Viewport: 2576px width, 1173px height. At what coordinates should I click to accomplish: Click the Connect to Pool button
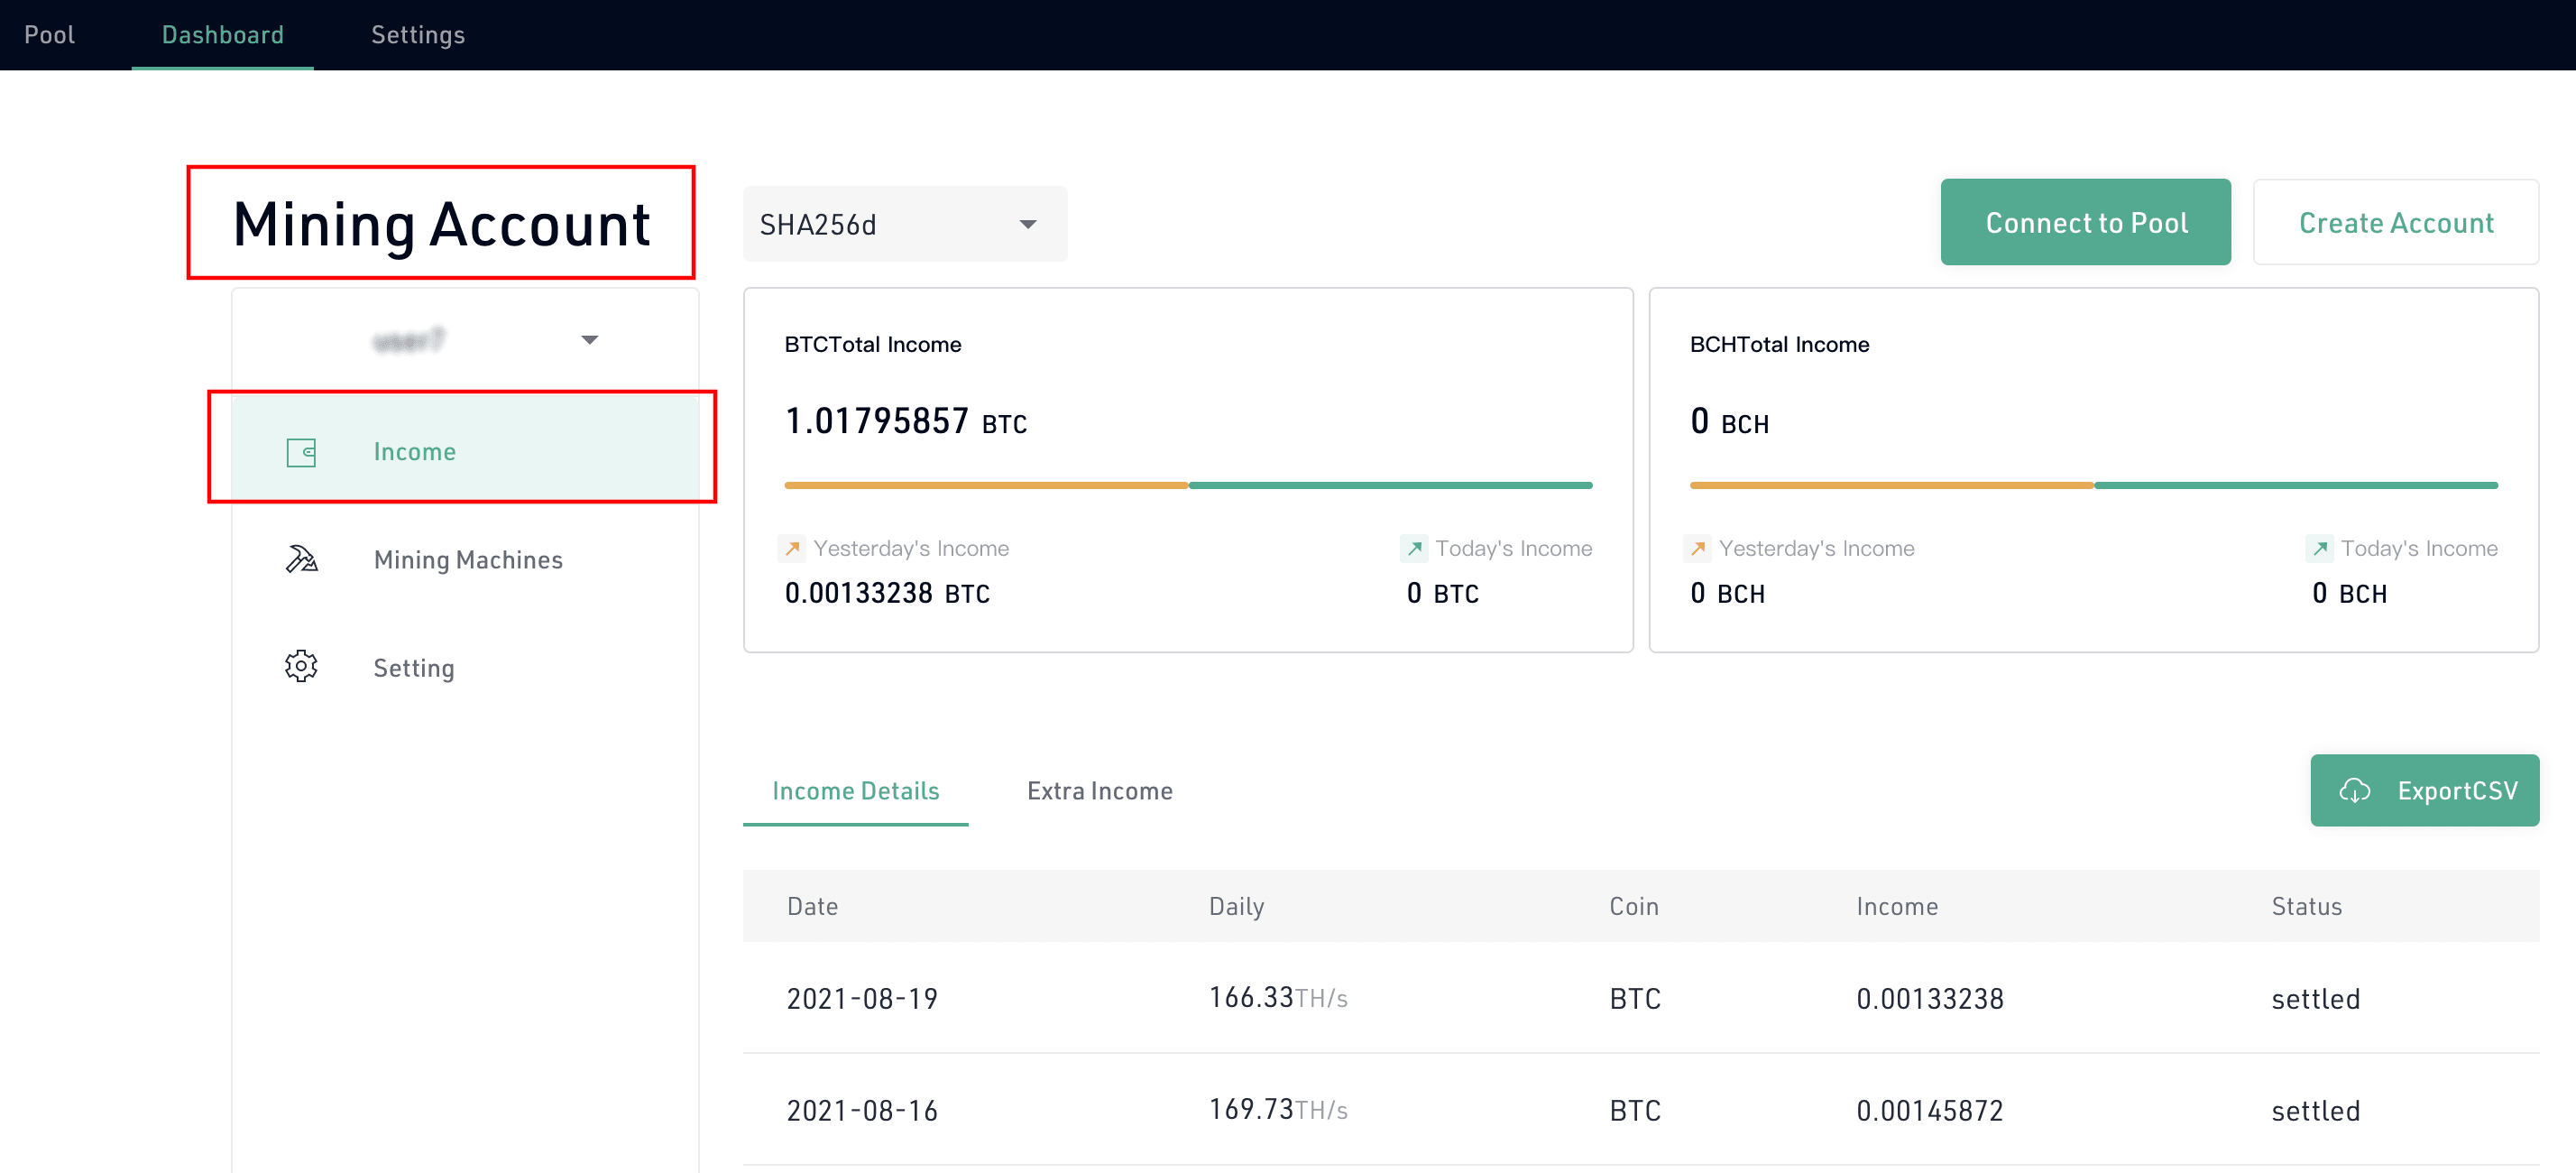pyautogui.click(x=2085, y=222)
